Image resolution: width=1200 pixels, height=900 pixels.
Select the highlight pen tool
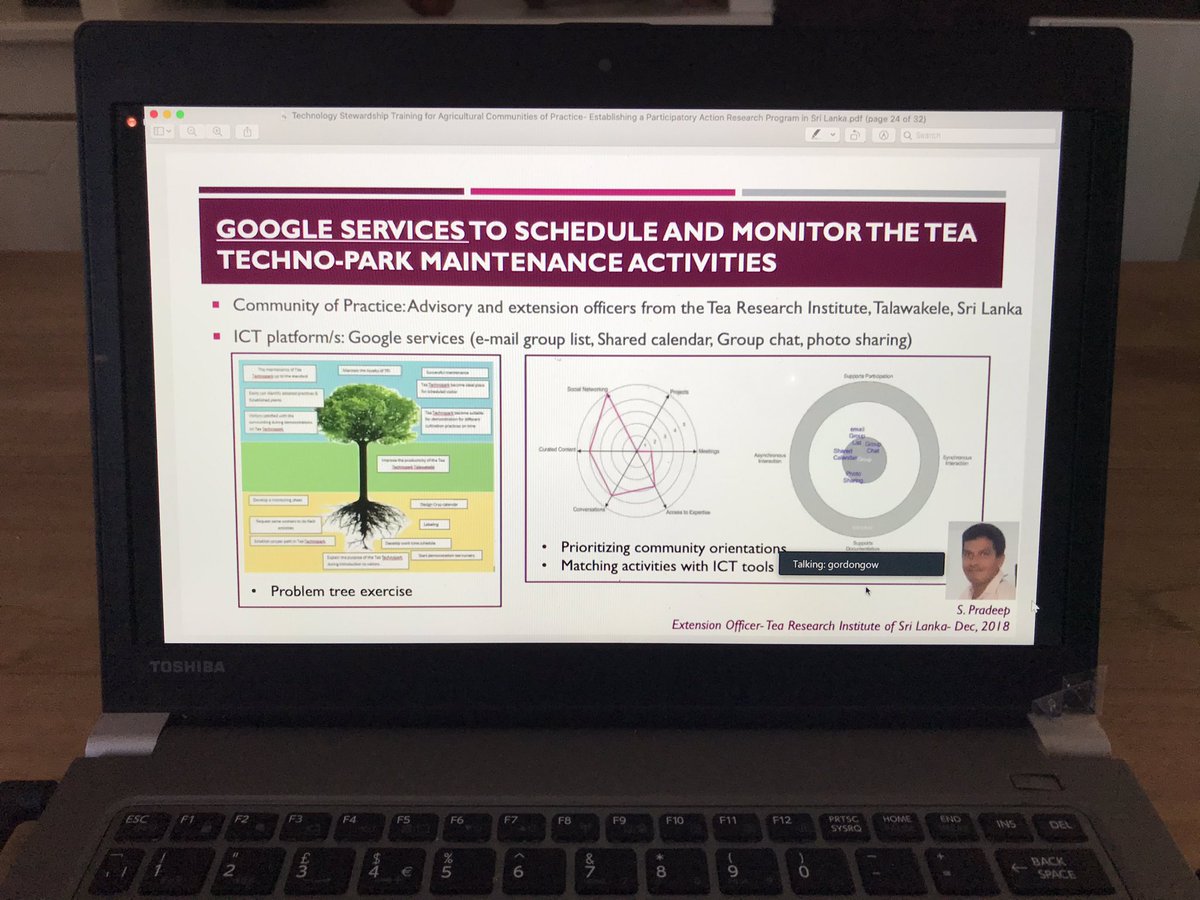point(817,134)
